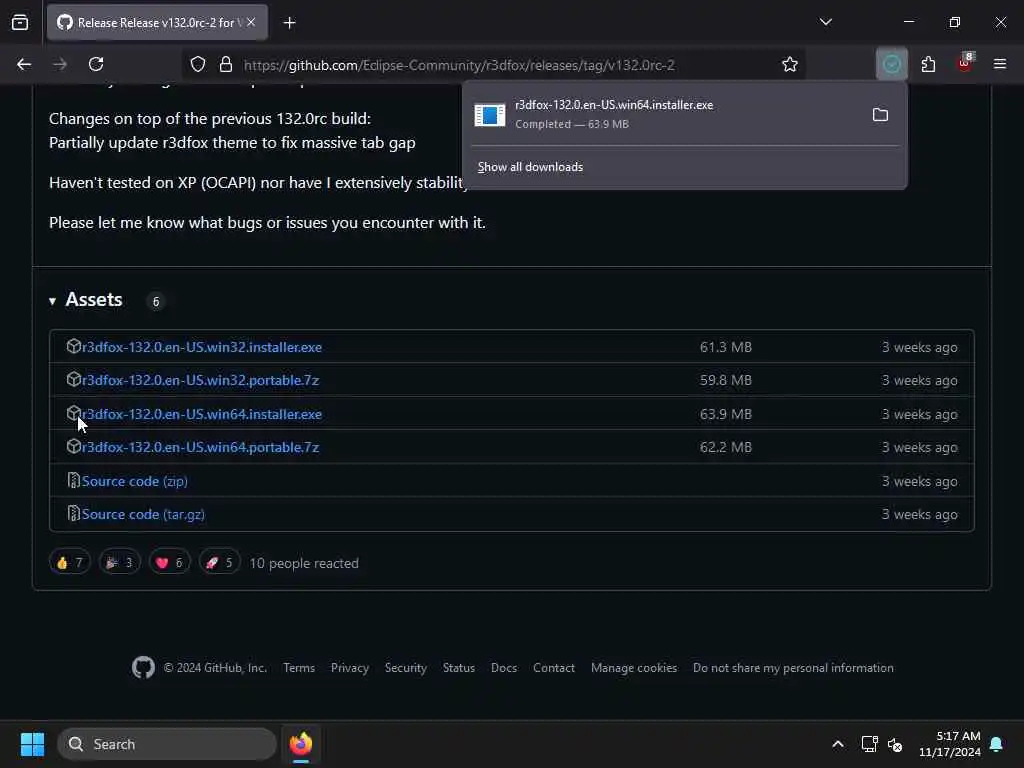Click the archive icon beside Source code (tar.gz)
The image size is (1024, 768).
pos(74,513)
